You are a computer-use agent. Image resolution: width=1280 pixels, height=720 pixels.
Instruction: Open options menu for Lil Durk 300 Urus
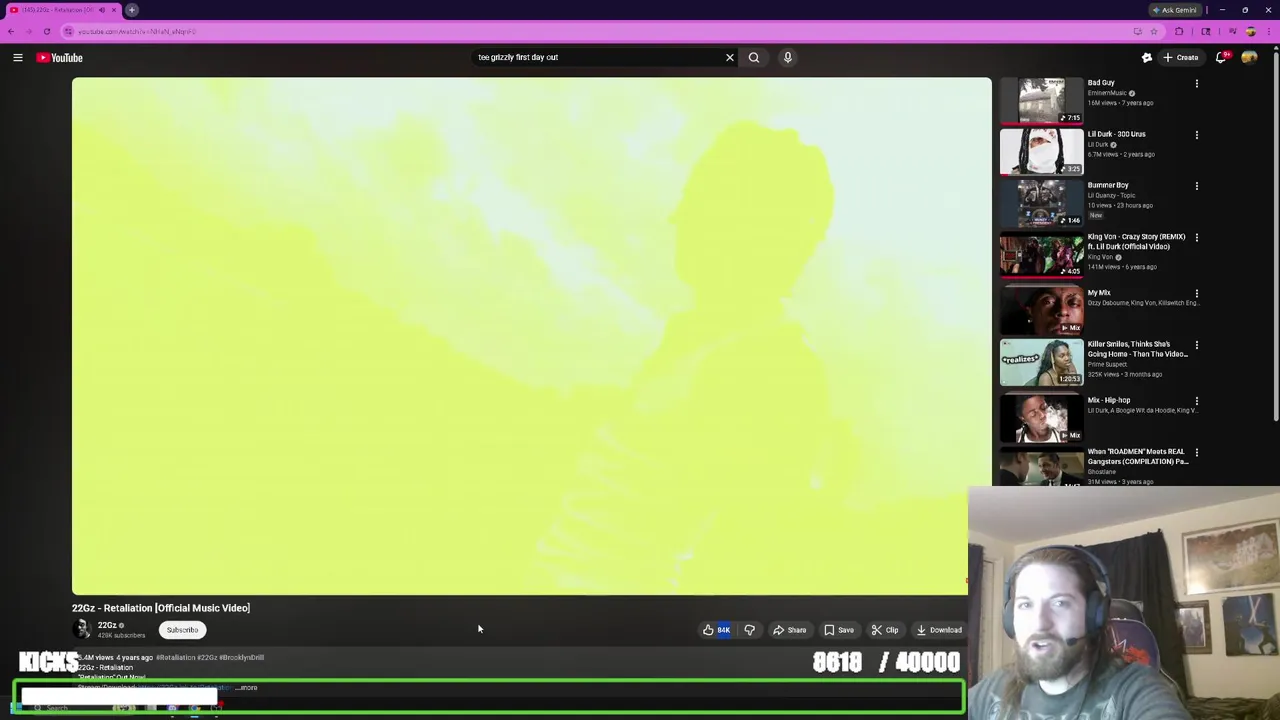tap(1196, 135)
